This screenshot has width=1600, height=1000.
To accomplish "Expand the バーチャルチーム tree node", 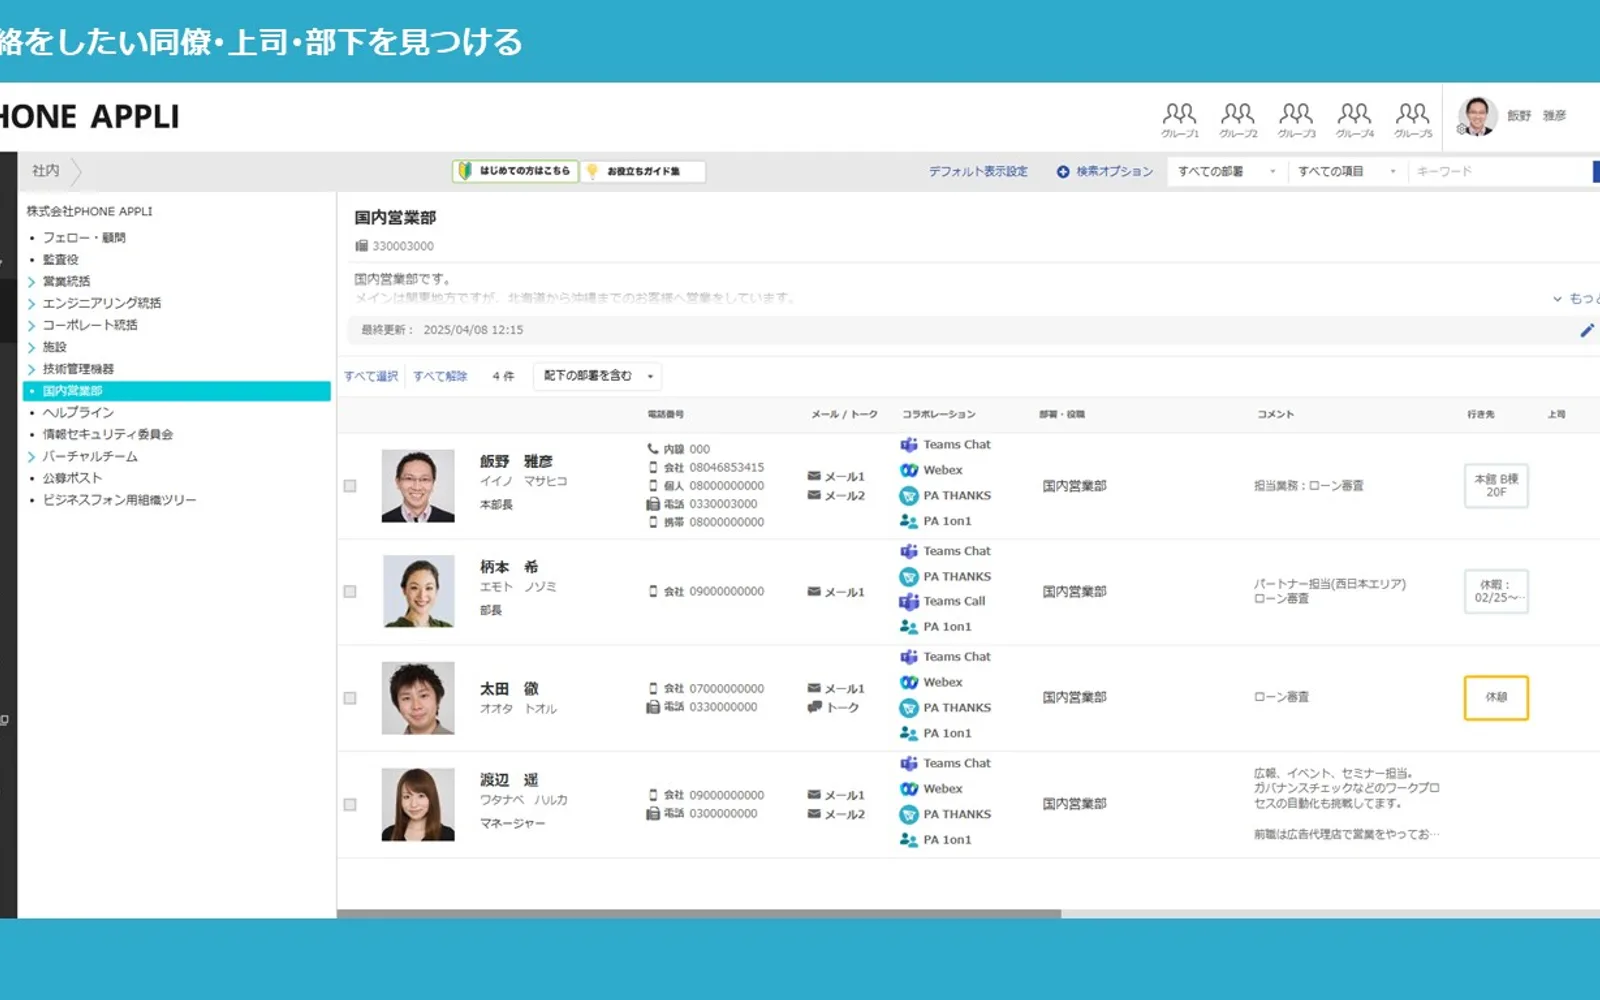I will point(31,457).
